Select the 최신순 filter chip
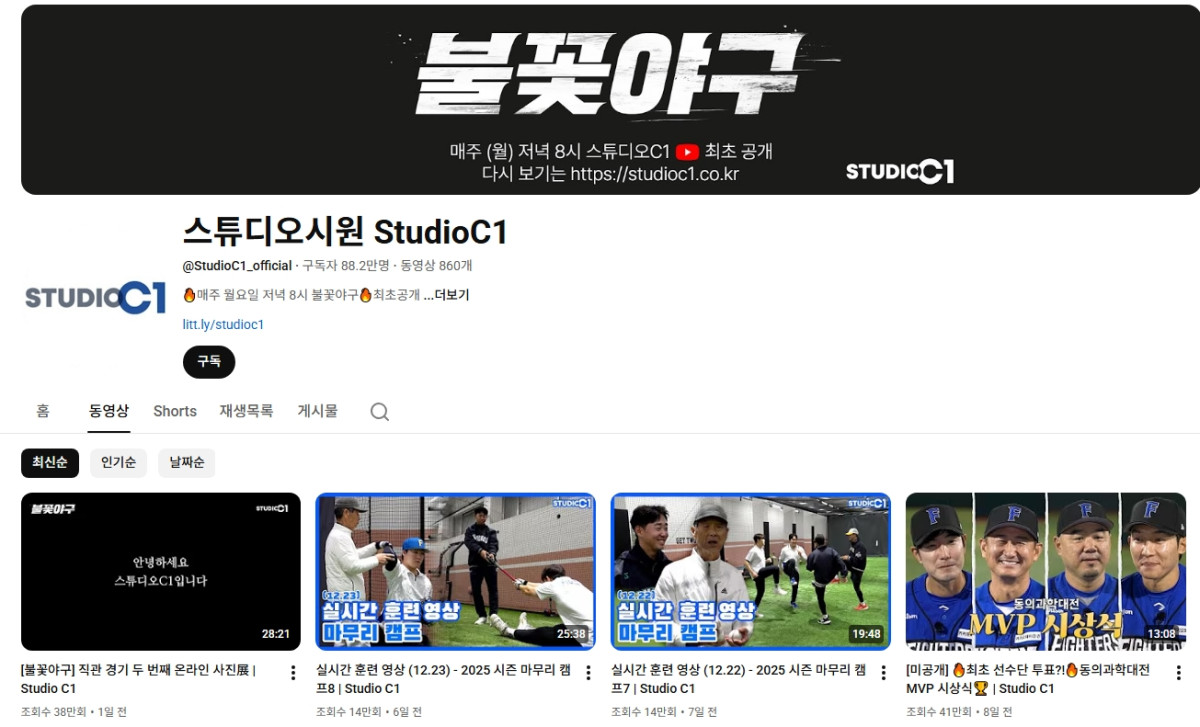1200x727 pixels. (x=50, y=463)
